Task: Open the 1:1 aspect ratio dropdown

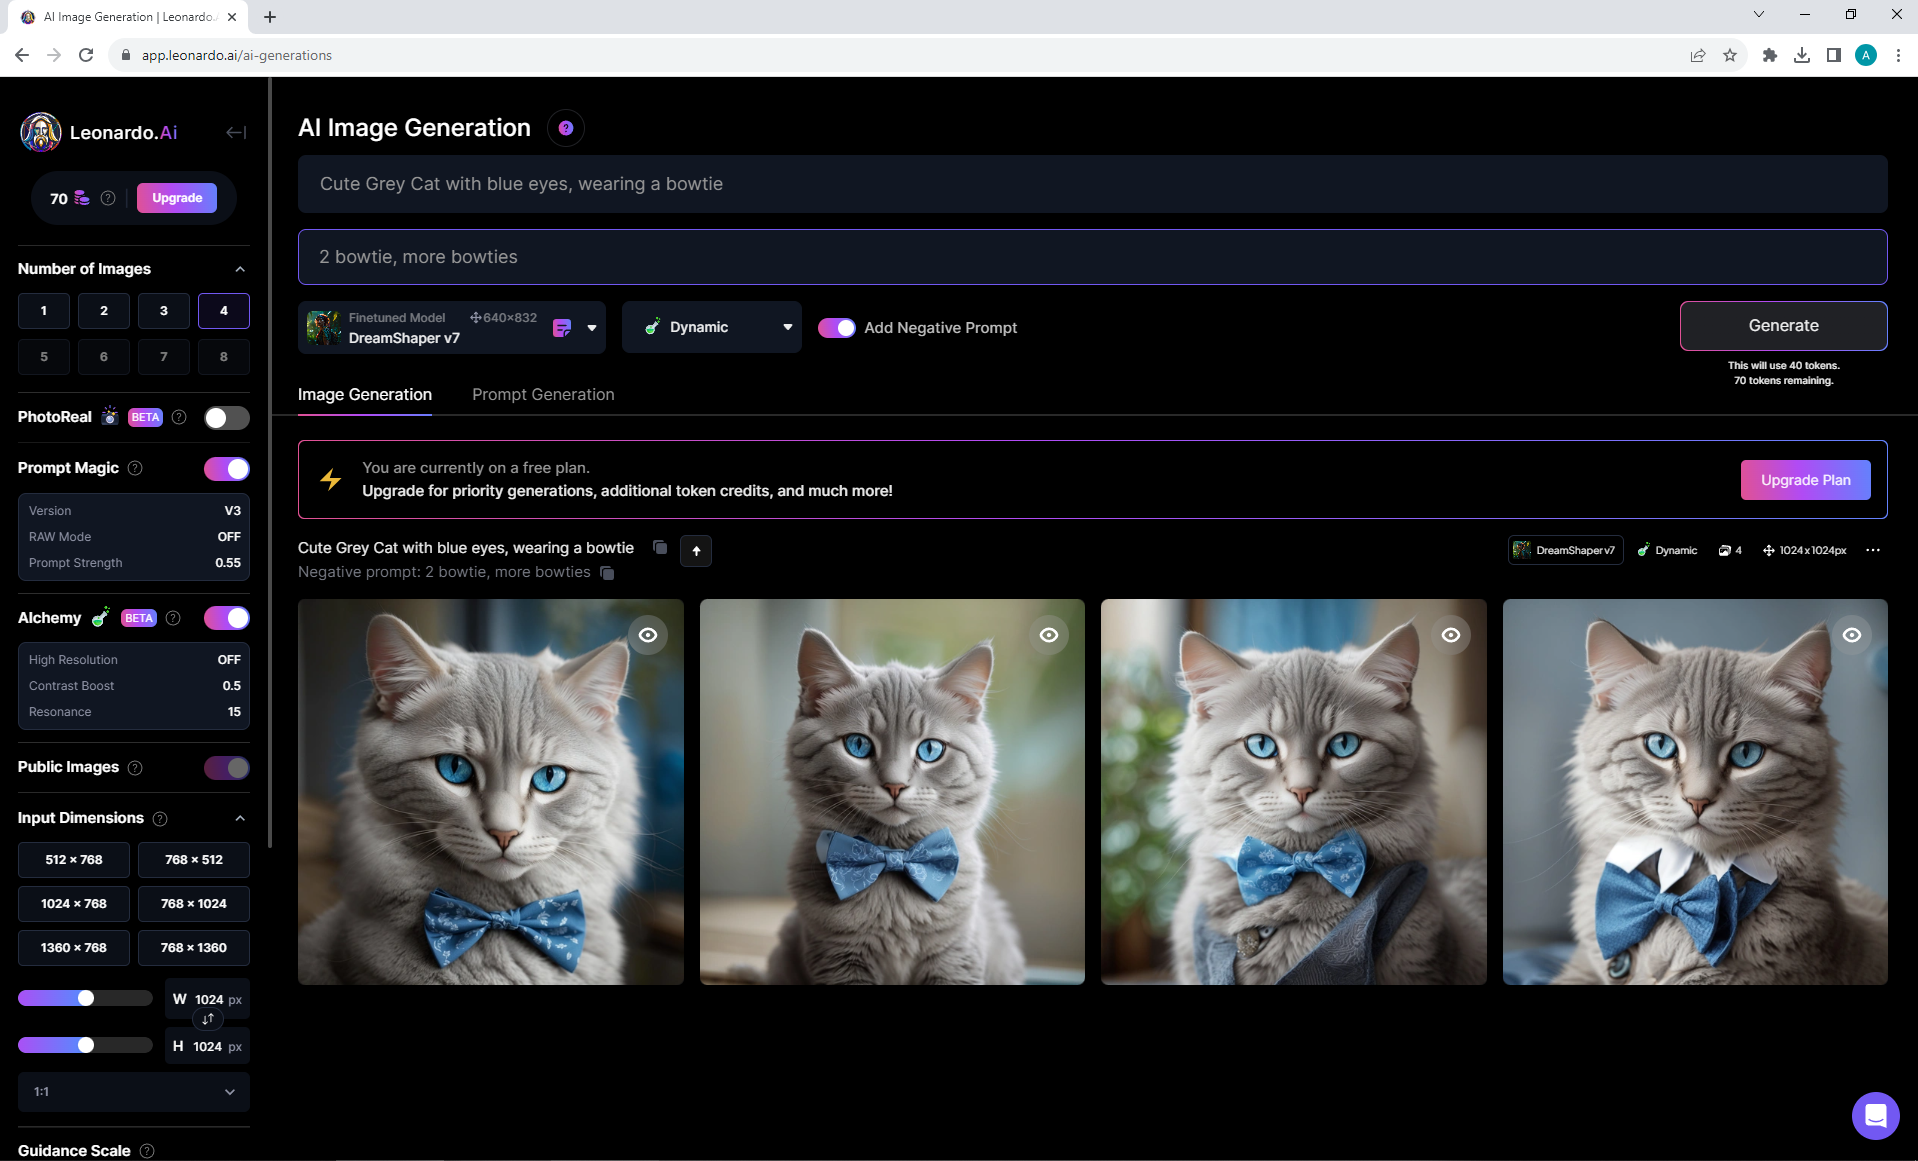Action: 134,1092
